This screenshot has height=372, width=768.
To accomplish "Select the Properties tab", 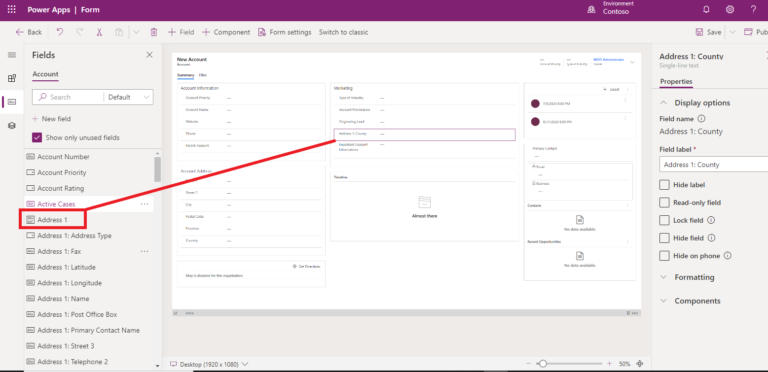I will tap(676, 81).
